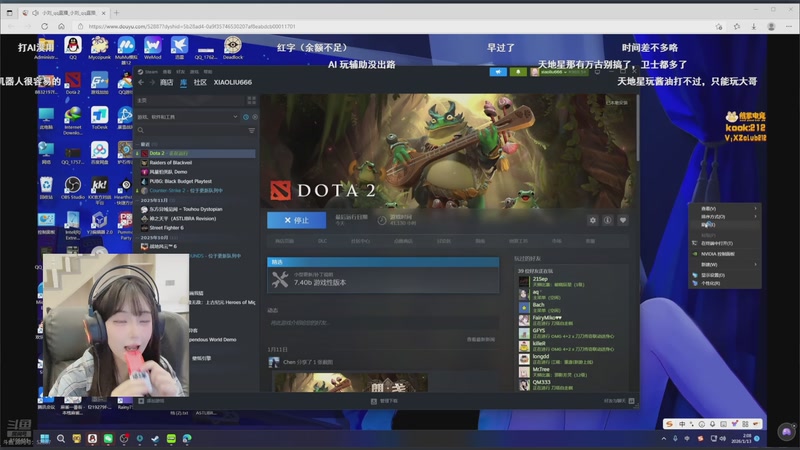Toggle the recent-activity clock filter in library
The width and height of the screenshot is (800, 450).
coord(246,117)
